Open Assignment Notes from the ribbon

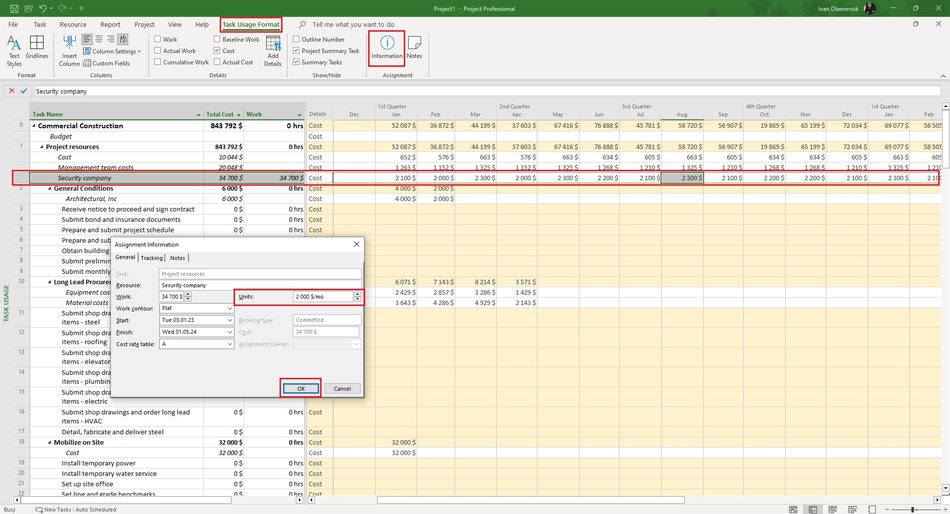click(x=414, y=47)
